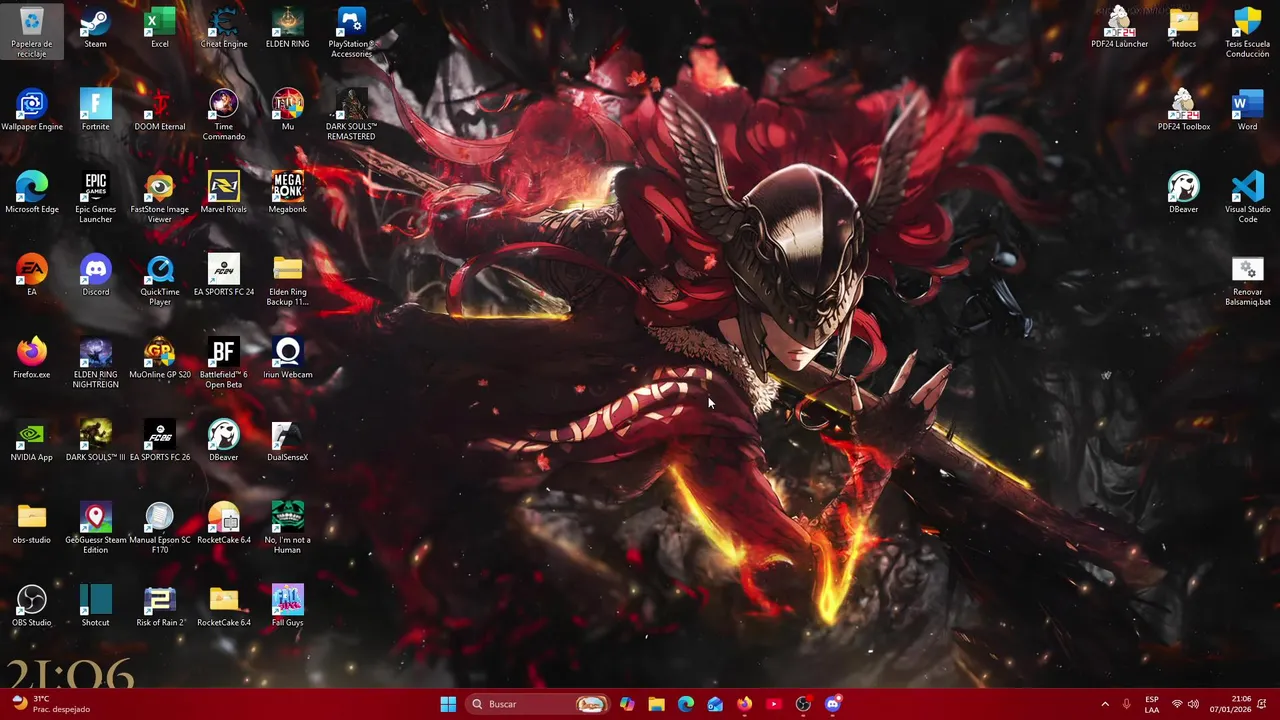Launch Steam from the desktop

(95, 28)
